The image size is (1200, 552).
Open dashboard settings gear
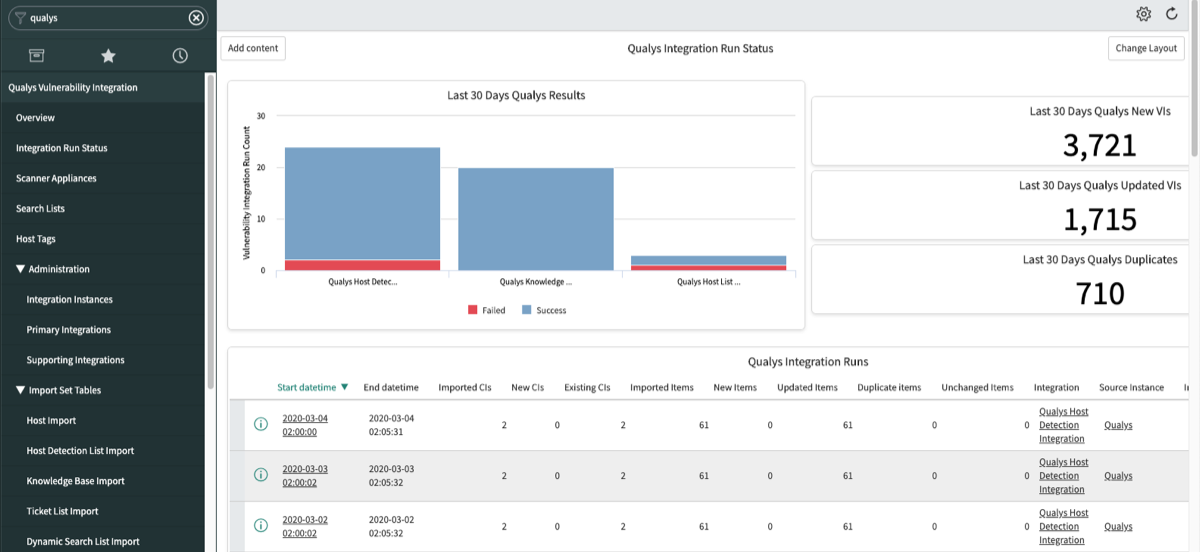tap(1144, 14)
